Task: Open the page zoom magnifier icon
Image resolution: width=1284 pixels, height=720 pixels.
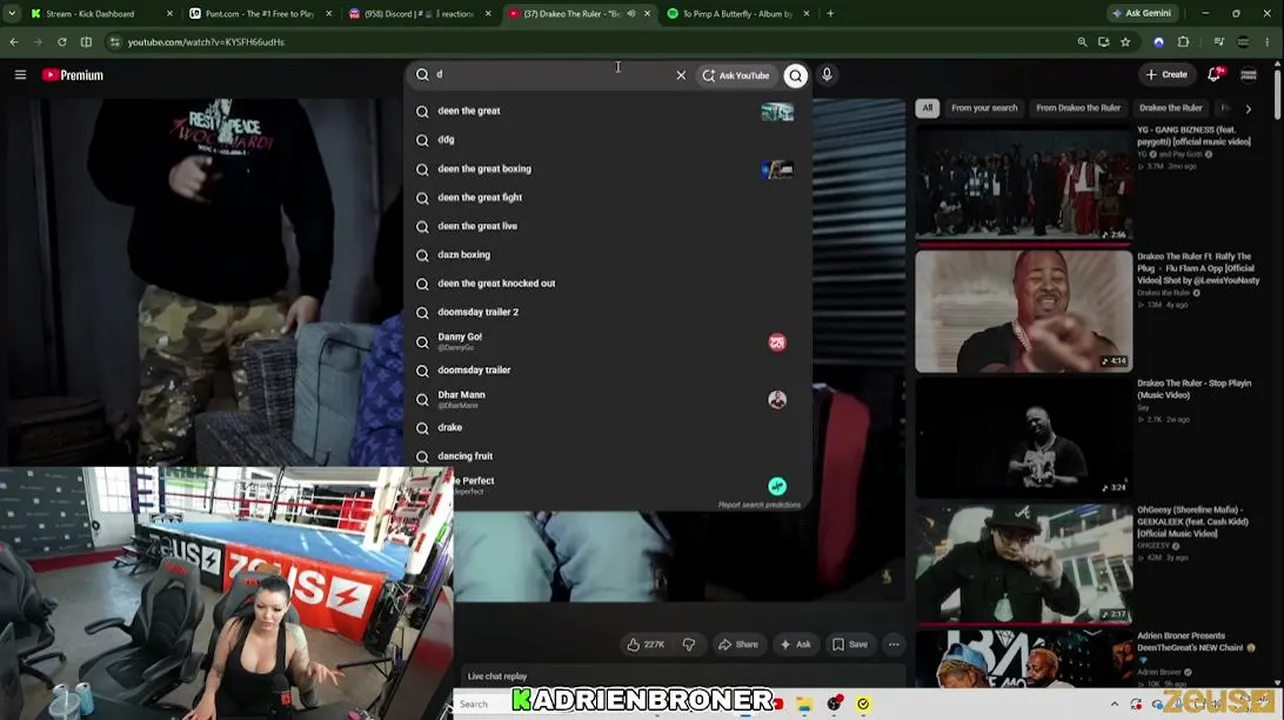Action: 1082,42
